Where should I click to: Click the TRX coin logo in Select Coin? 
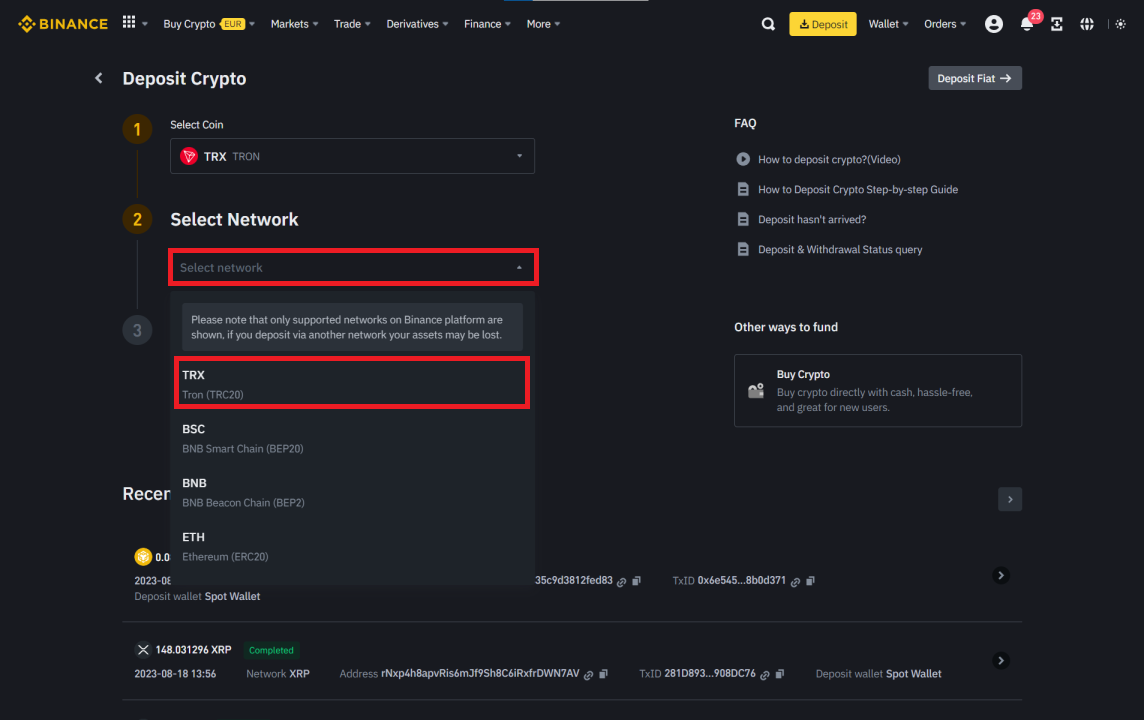(x=189, y=156)
